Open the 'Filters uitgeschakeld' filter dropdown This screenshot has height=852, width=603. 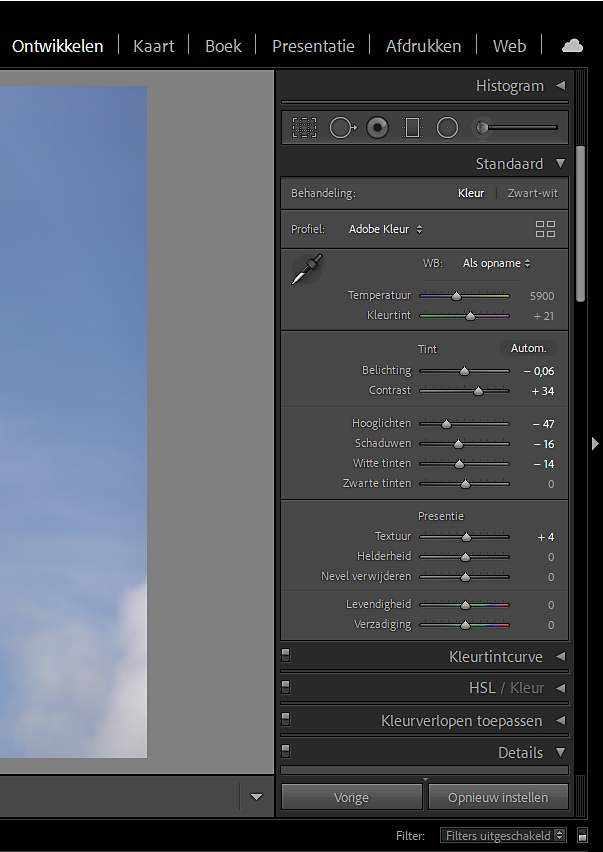[x=503, y=835]
